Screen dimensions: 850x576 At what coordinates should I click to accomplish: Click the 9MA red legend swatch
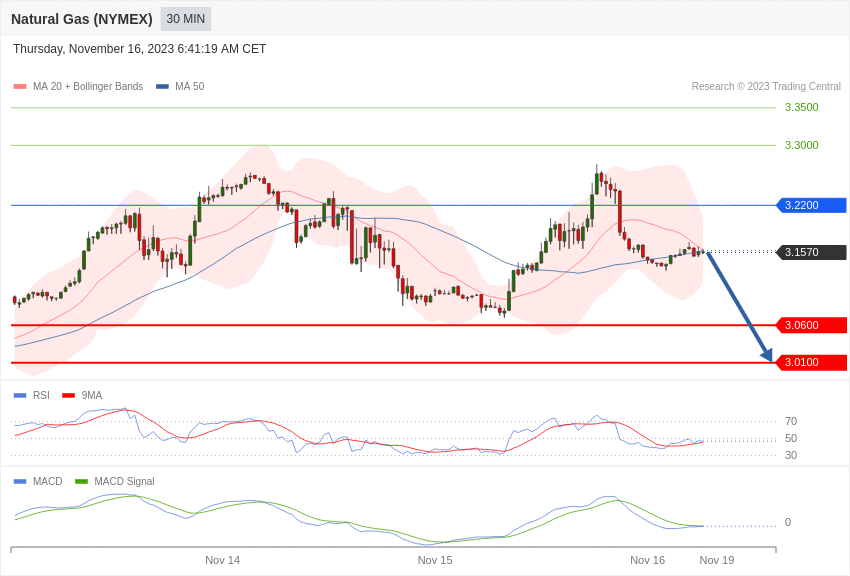(x=69, y=396)
